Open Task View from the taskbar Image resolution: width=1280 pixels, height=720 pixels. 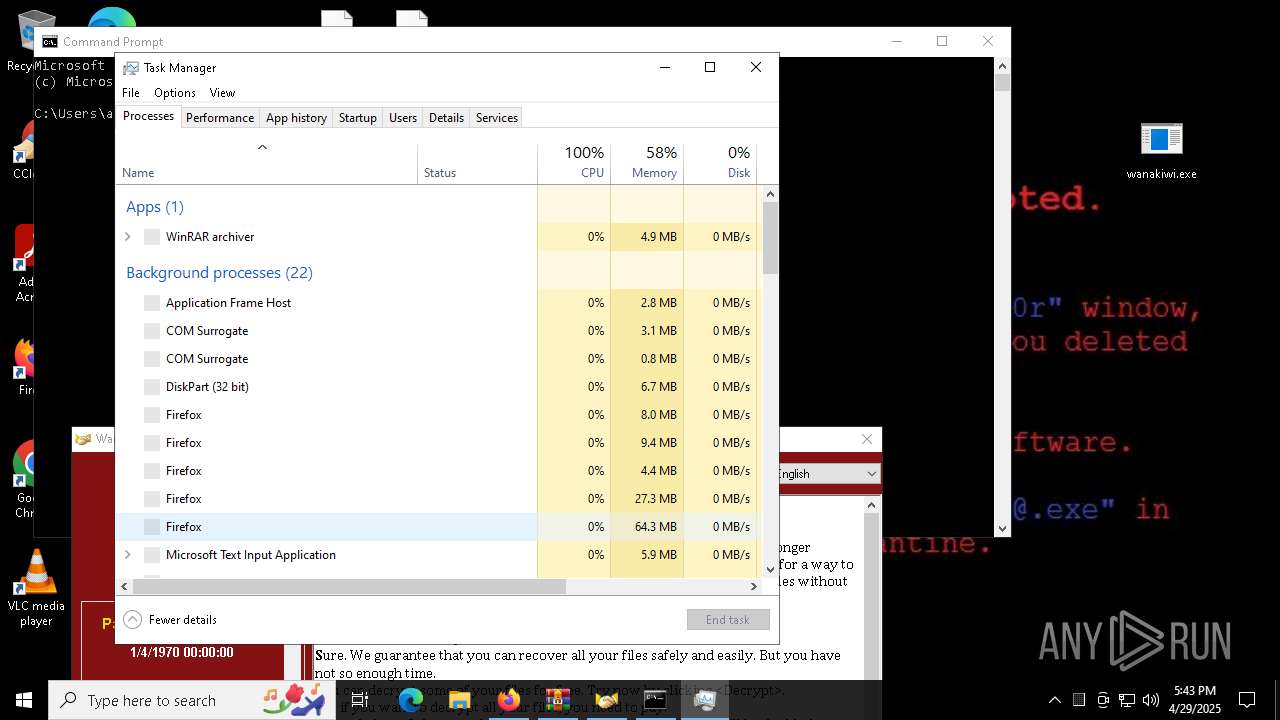(360, 700)
